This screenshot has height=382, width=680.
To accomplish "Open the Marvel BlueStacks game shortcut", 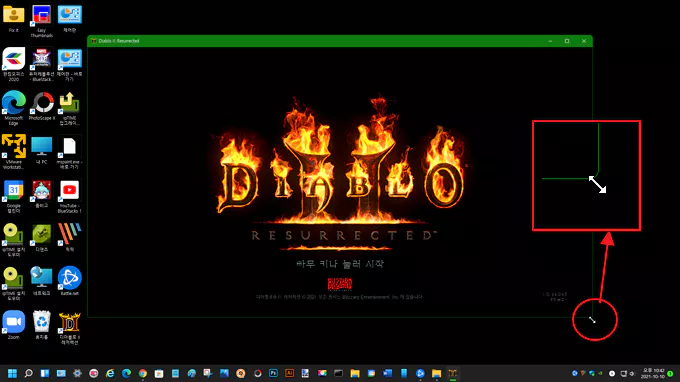I will [x=42, y=64].
